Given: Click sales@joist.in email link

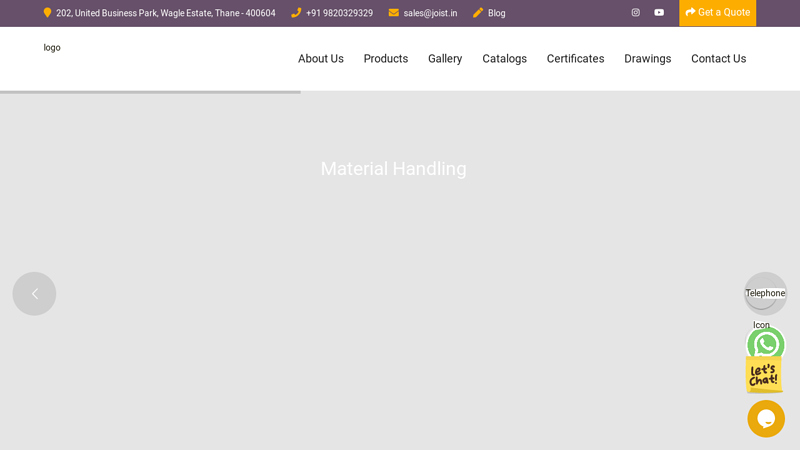Looking at the screenshot, I should tap(430, 13).
